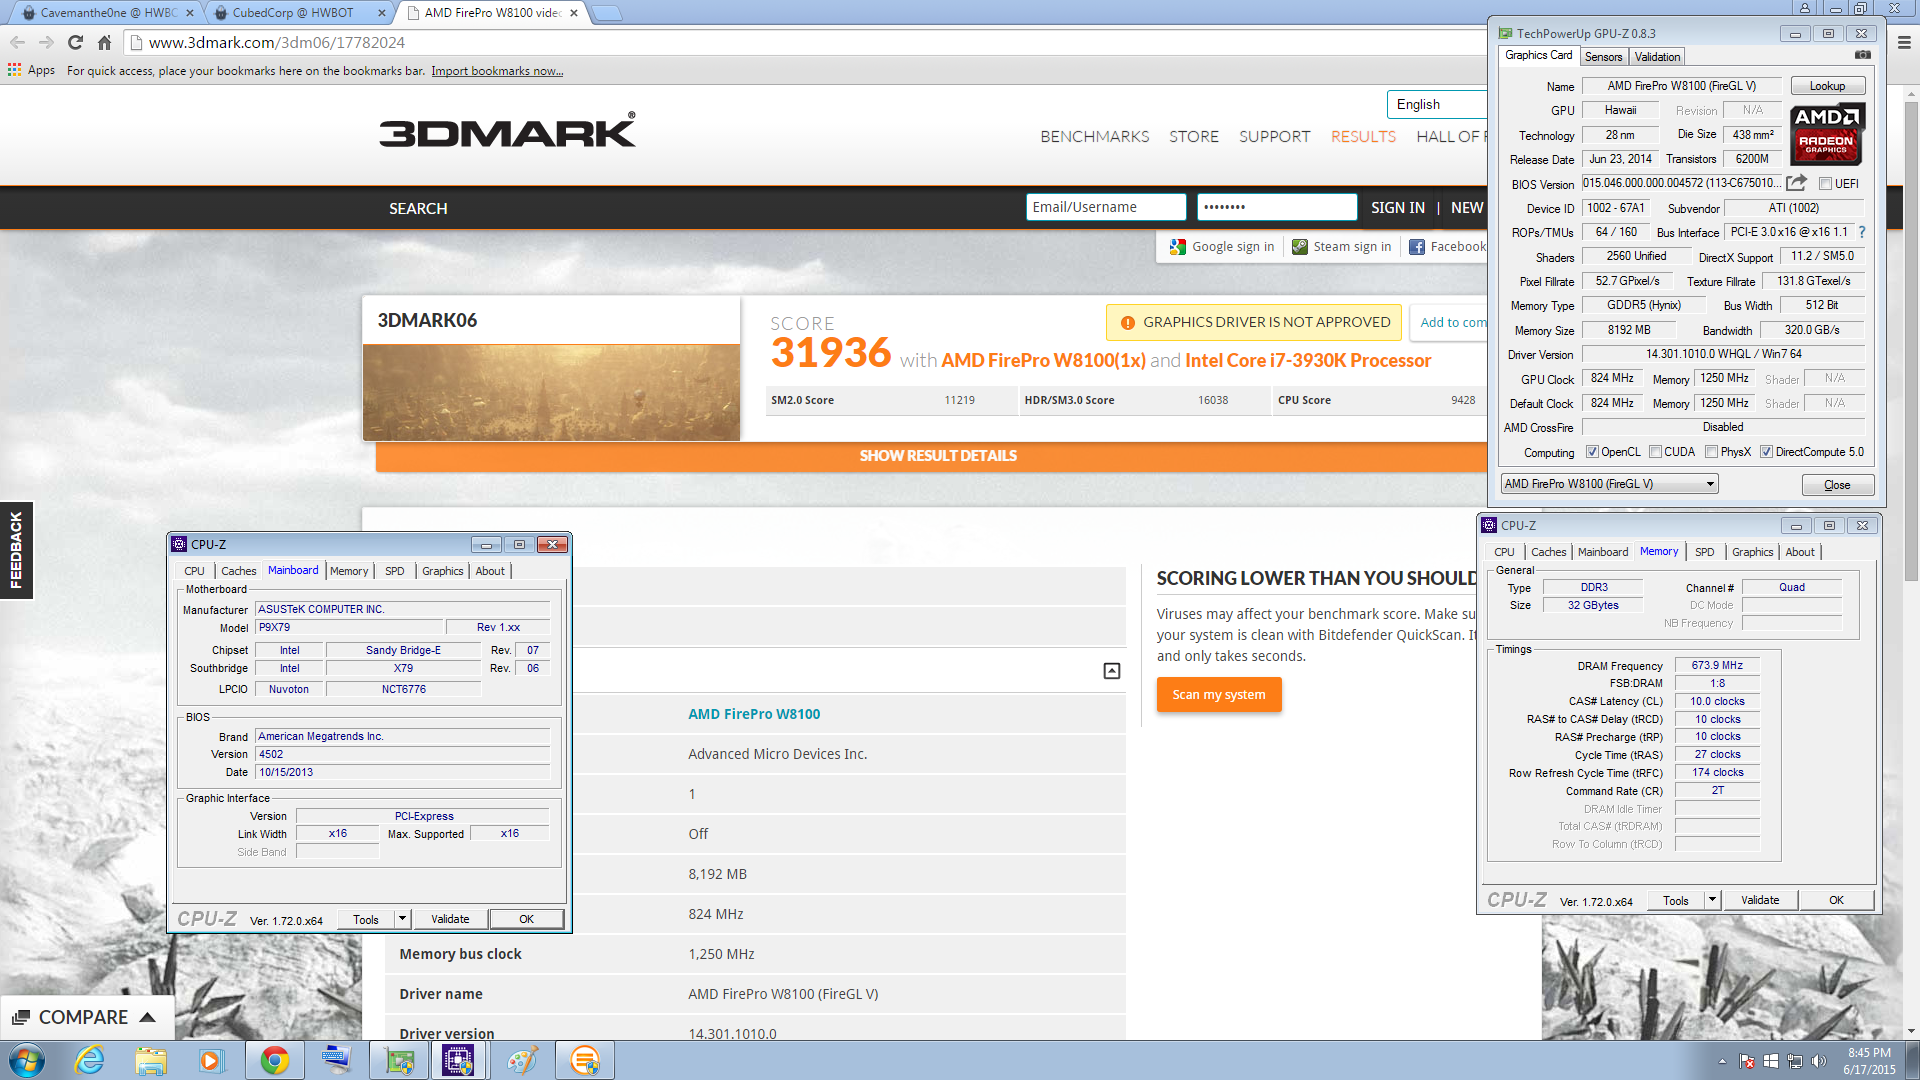This screenshot has width=1920, height=1080.
Task: Click Close button in GPU-Z
Action: pos(1837,485)
